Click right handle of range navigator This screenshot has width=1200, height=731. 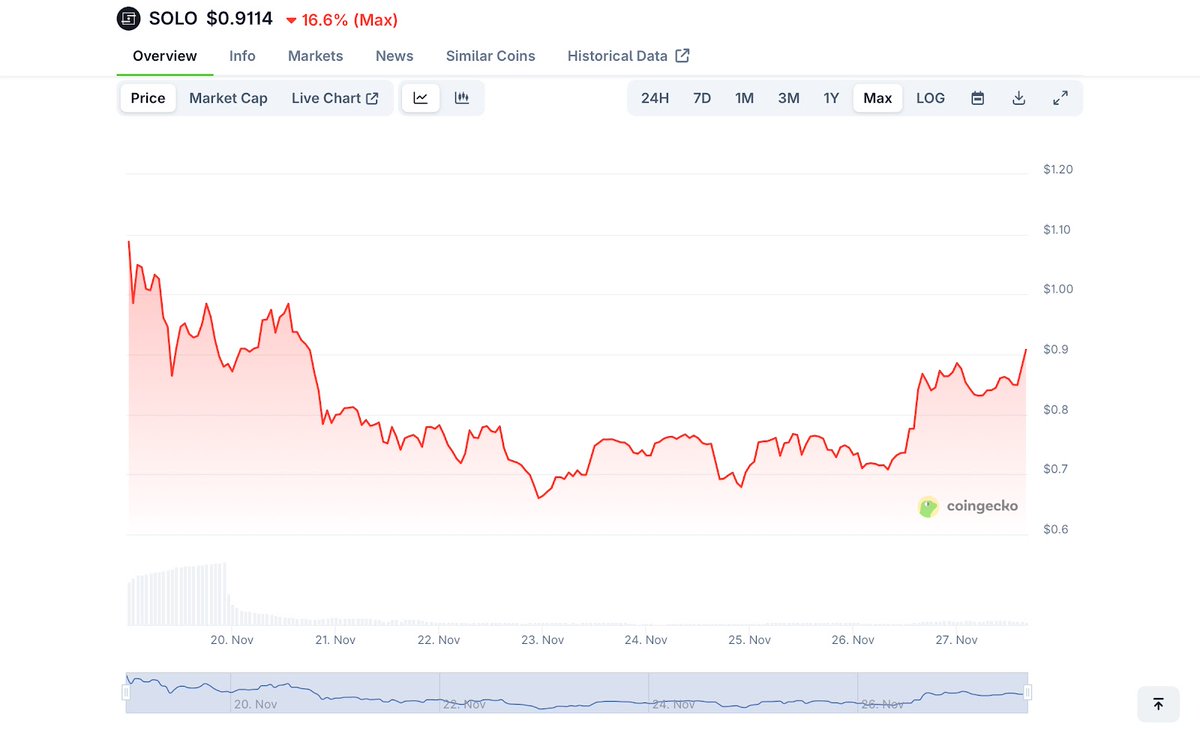[x=1027, y=692]
